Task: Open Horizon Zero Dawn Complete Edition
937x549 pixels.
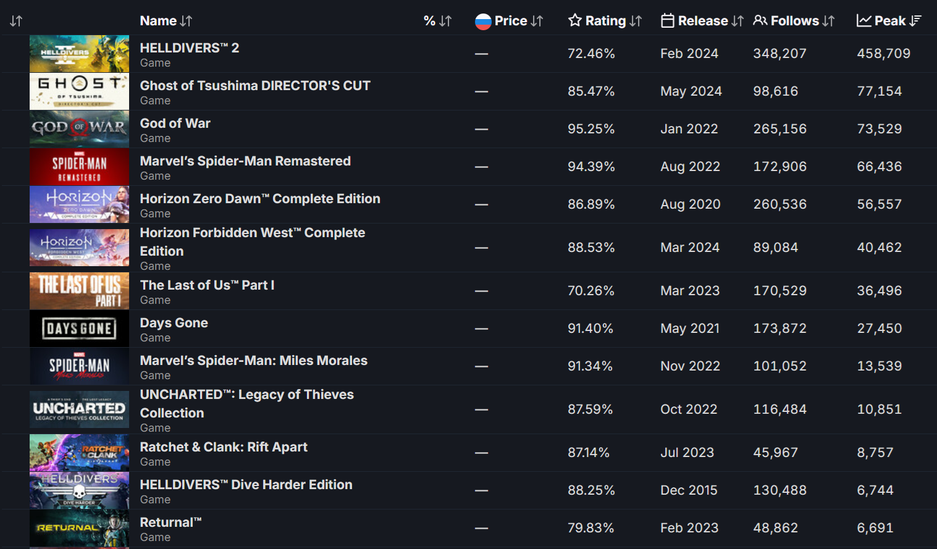Action: pos(260,199)
